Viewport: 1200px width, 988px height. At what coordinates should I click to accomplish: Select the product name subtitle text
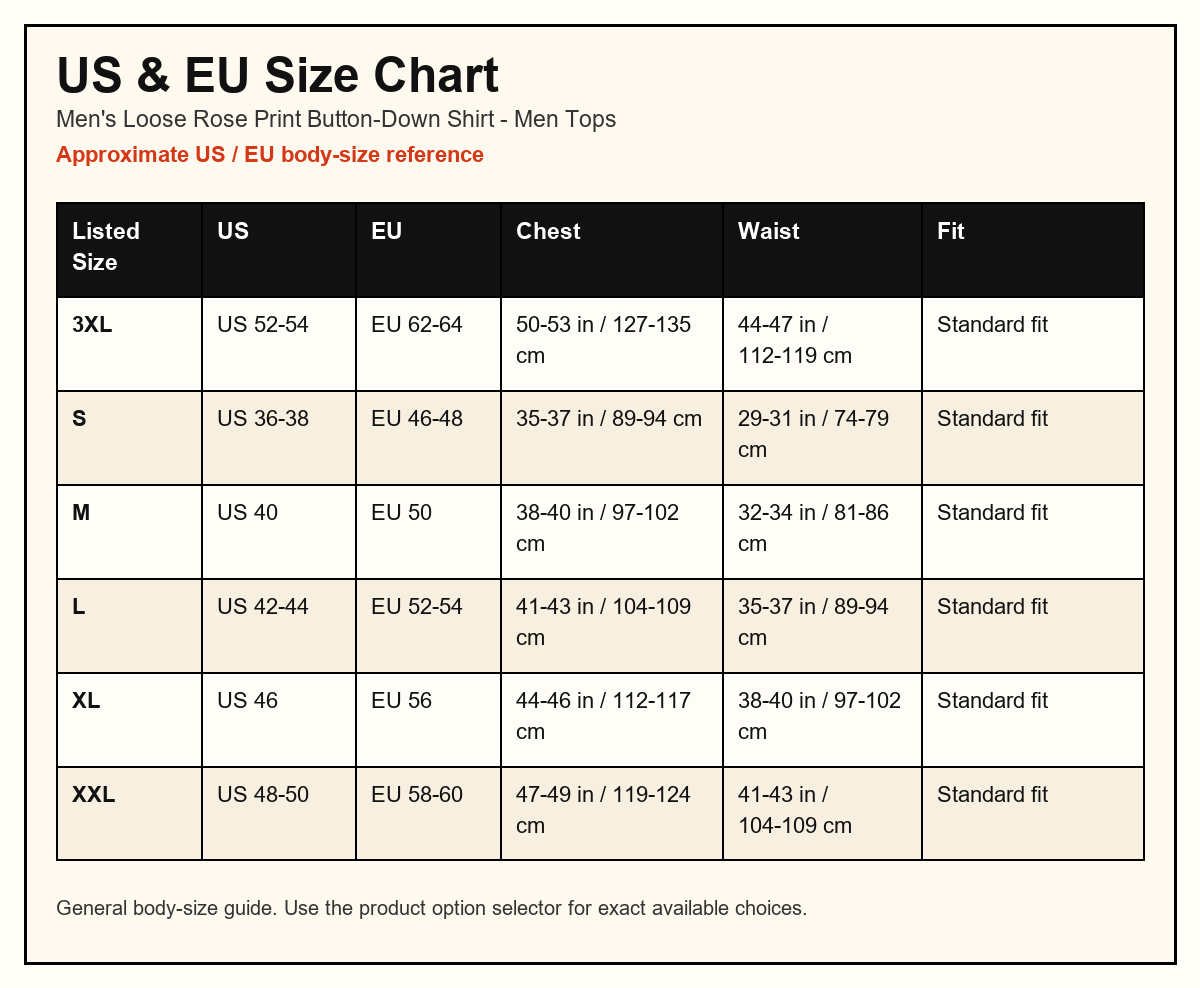coord(336,120)
